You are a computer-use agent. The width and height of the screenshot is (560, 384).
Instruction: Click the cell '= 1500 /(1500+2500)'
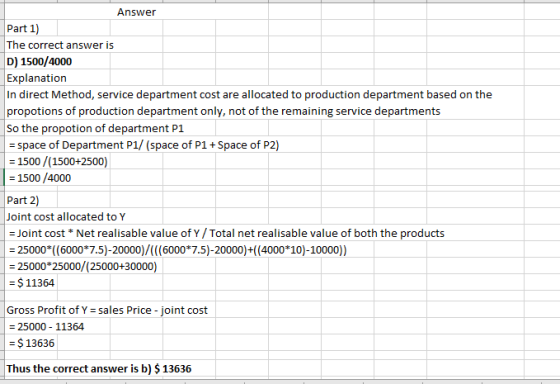(x=58, y=161)
